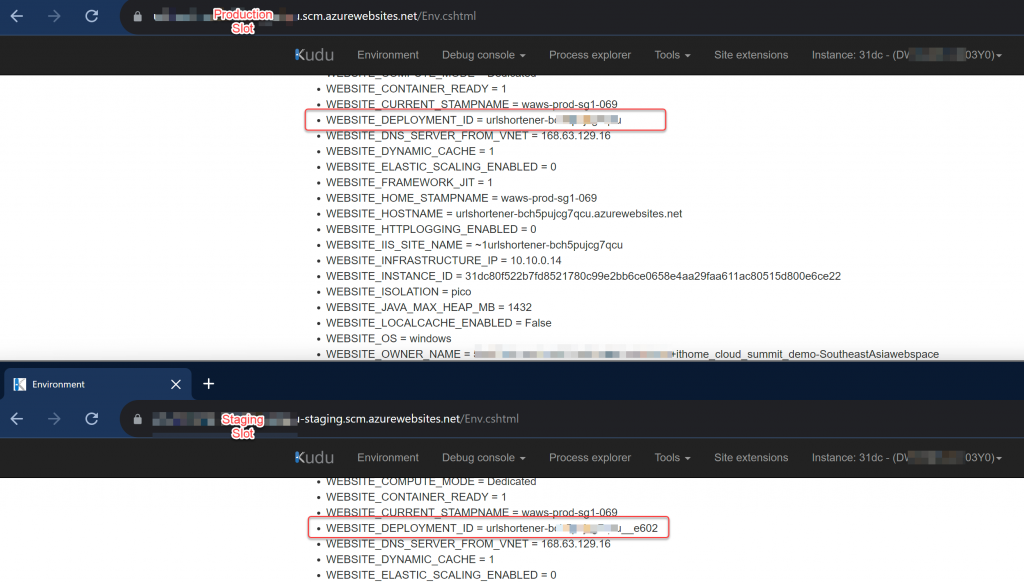Screen dimensions: 1024x583
Task: Select WEBSITE_INSTANCE_ID line in Production Slot
Action: click(x=583, y=276)
